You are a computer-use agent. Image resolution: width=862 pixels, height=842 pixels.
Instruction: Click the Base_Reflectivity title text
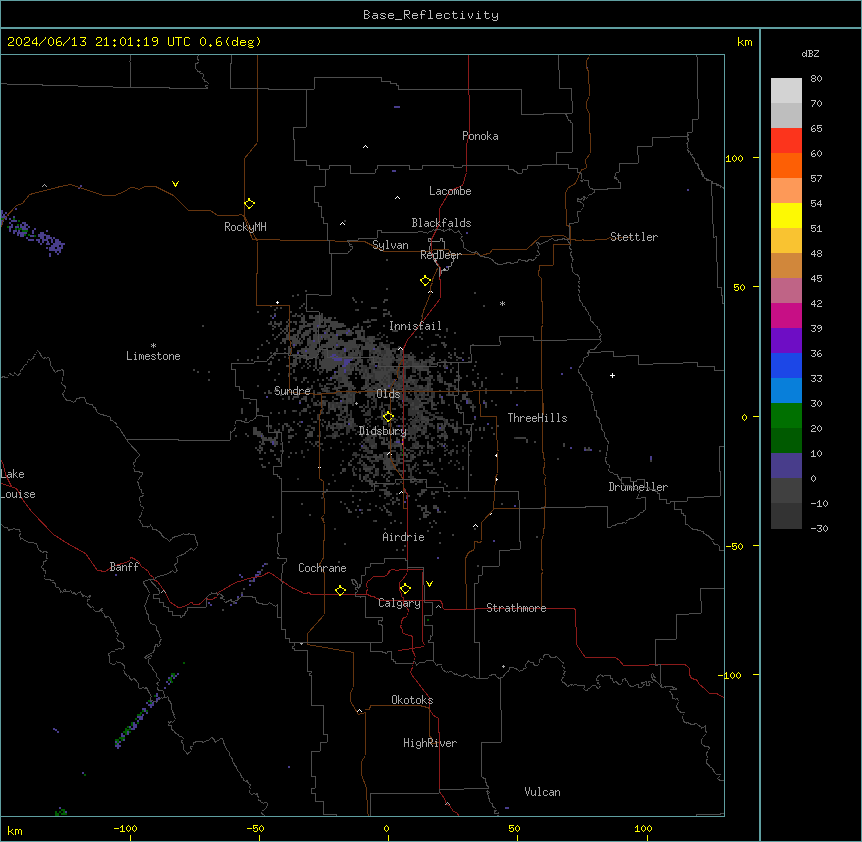pos(431,15)
